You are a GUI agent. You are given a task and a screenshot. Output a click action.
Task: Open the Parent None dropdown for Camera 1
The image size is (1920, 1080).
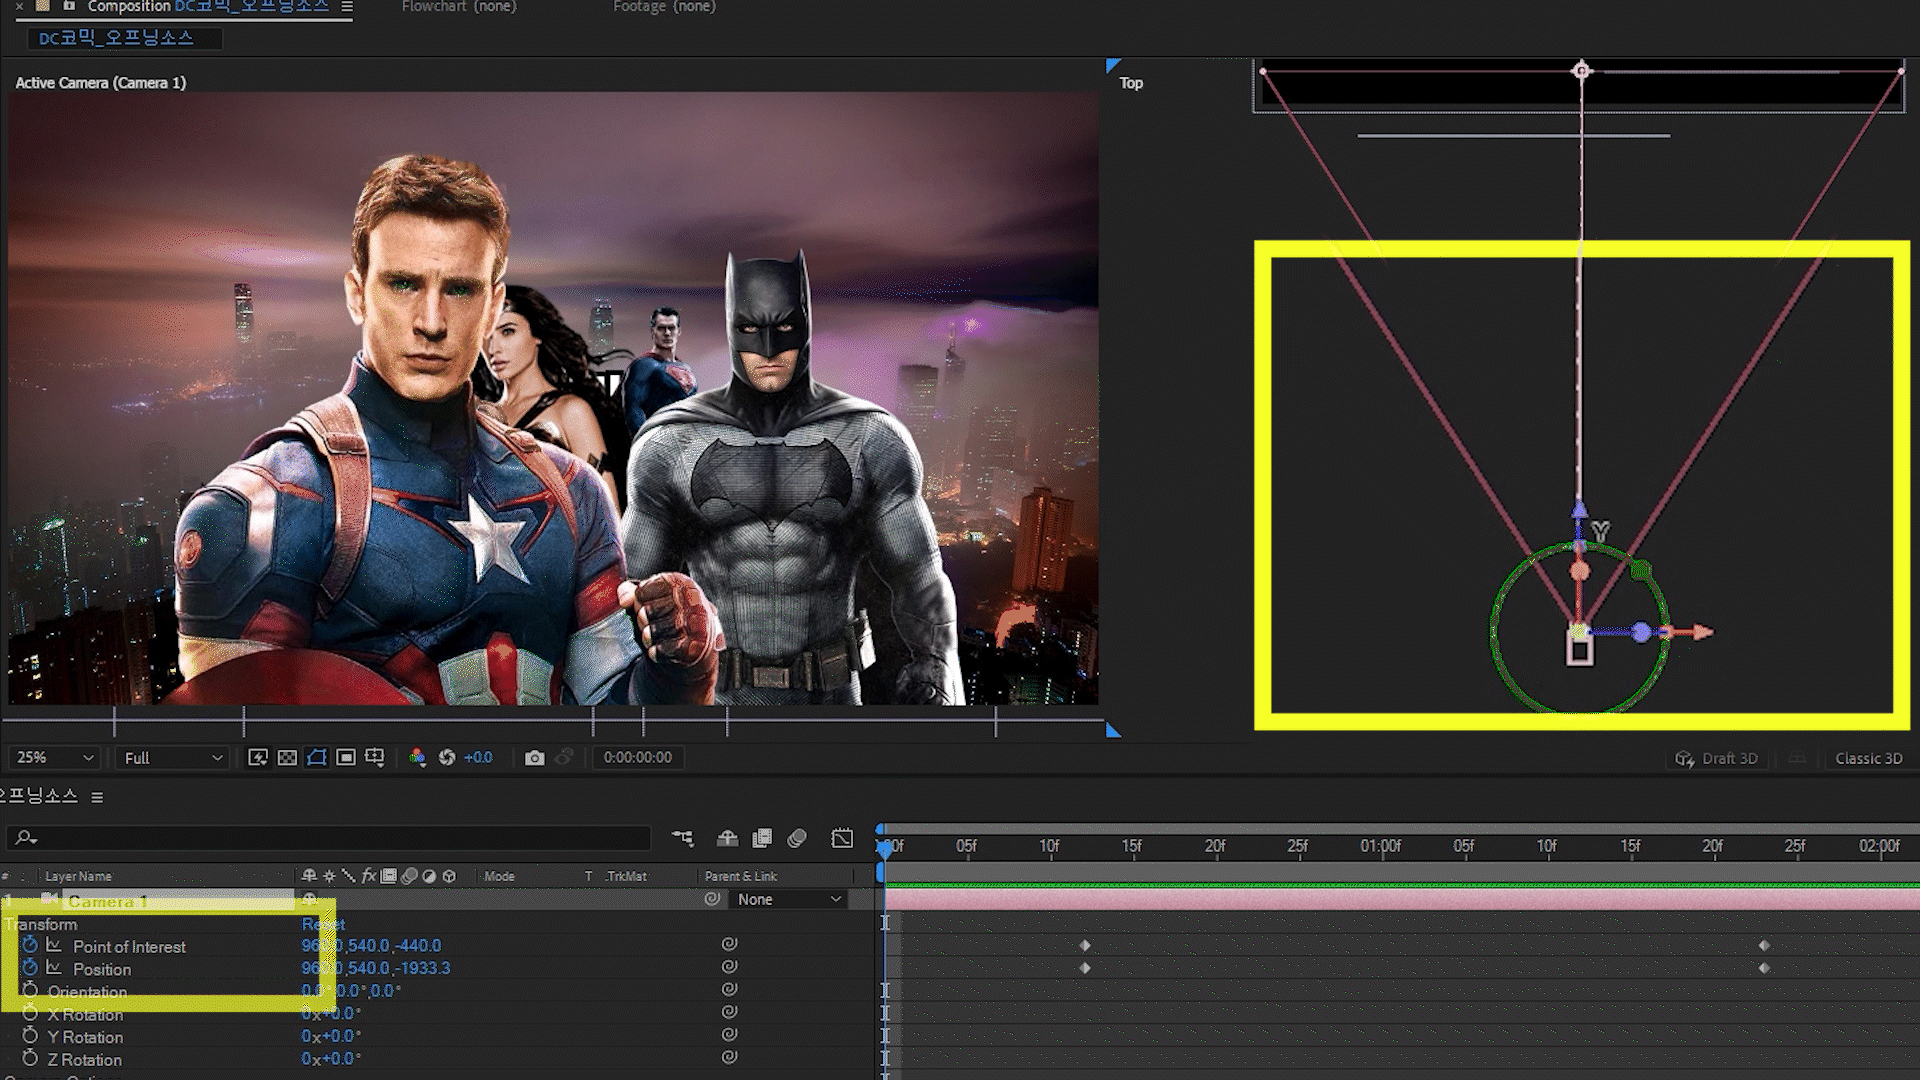coord(789,899)
